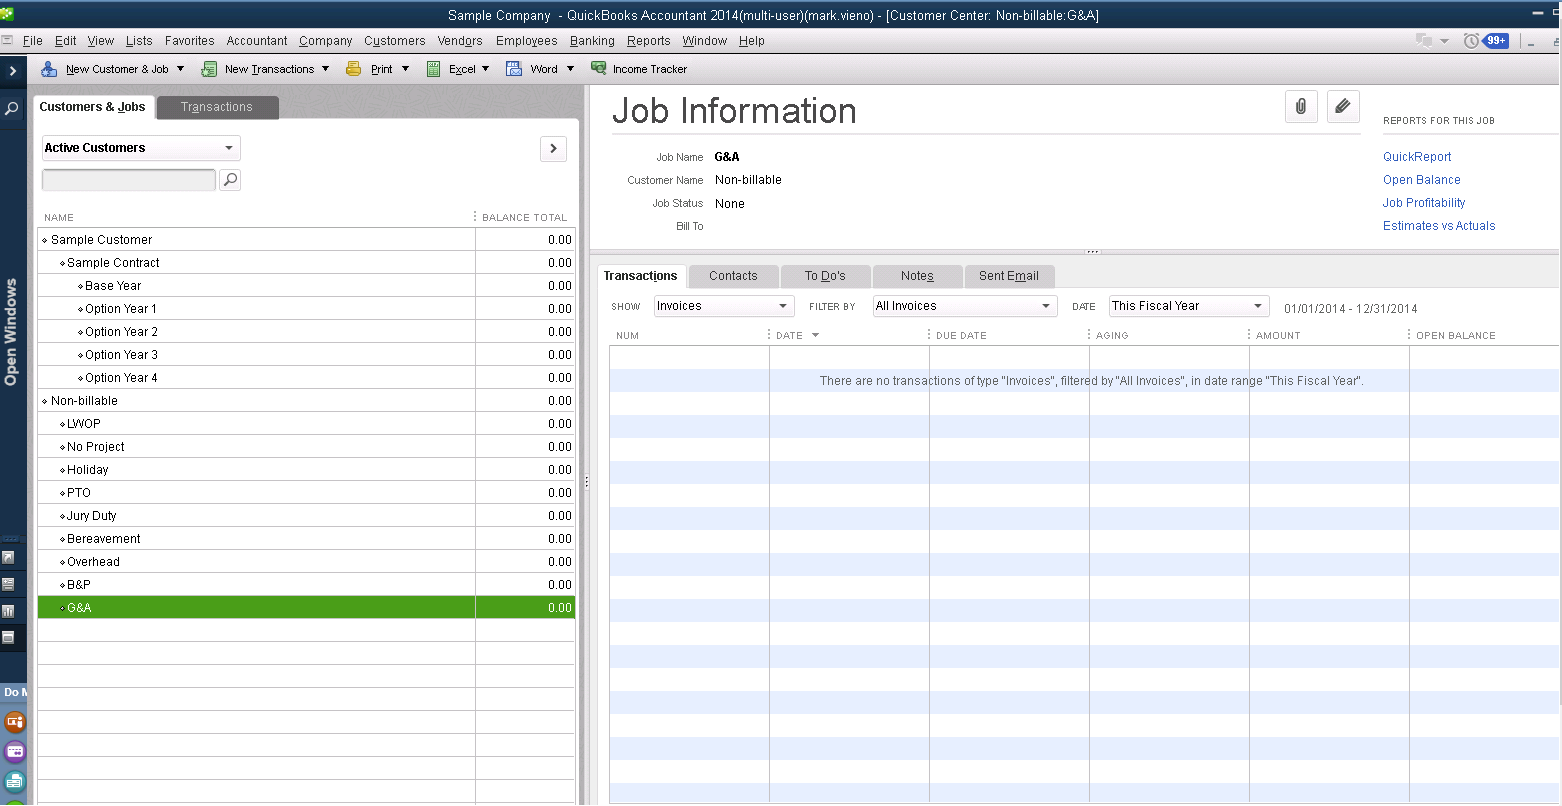Open the Word dropdown arrow

570,69
